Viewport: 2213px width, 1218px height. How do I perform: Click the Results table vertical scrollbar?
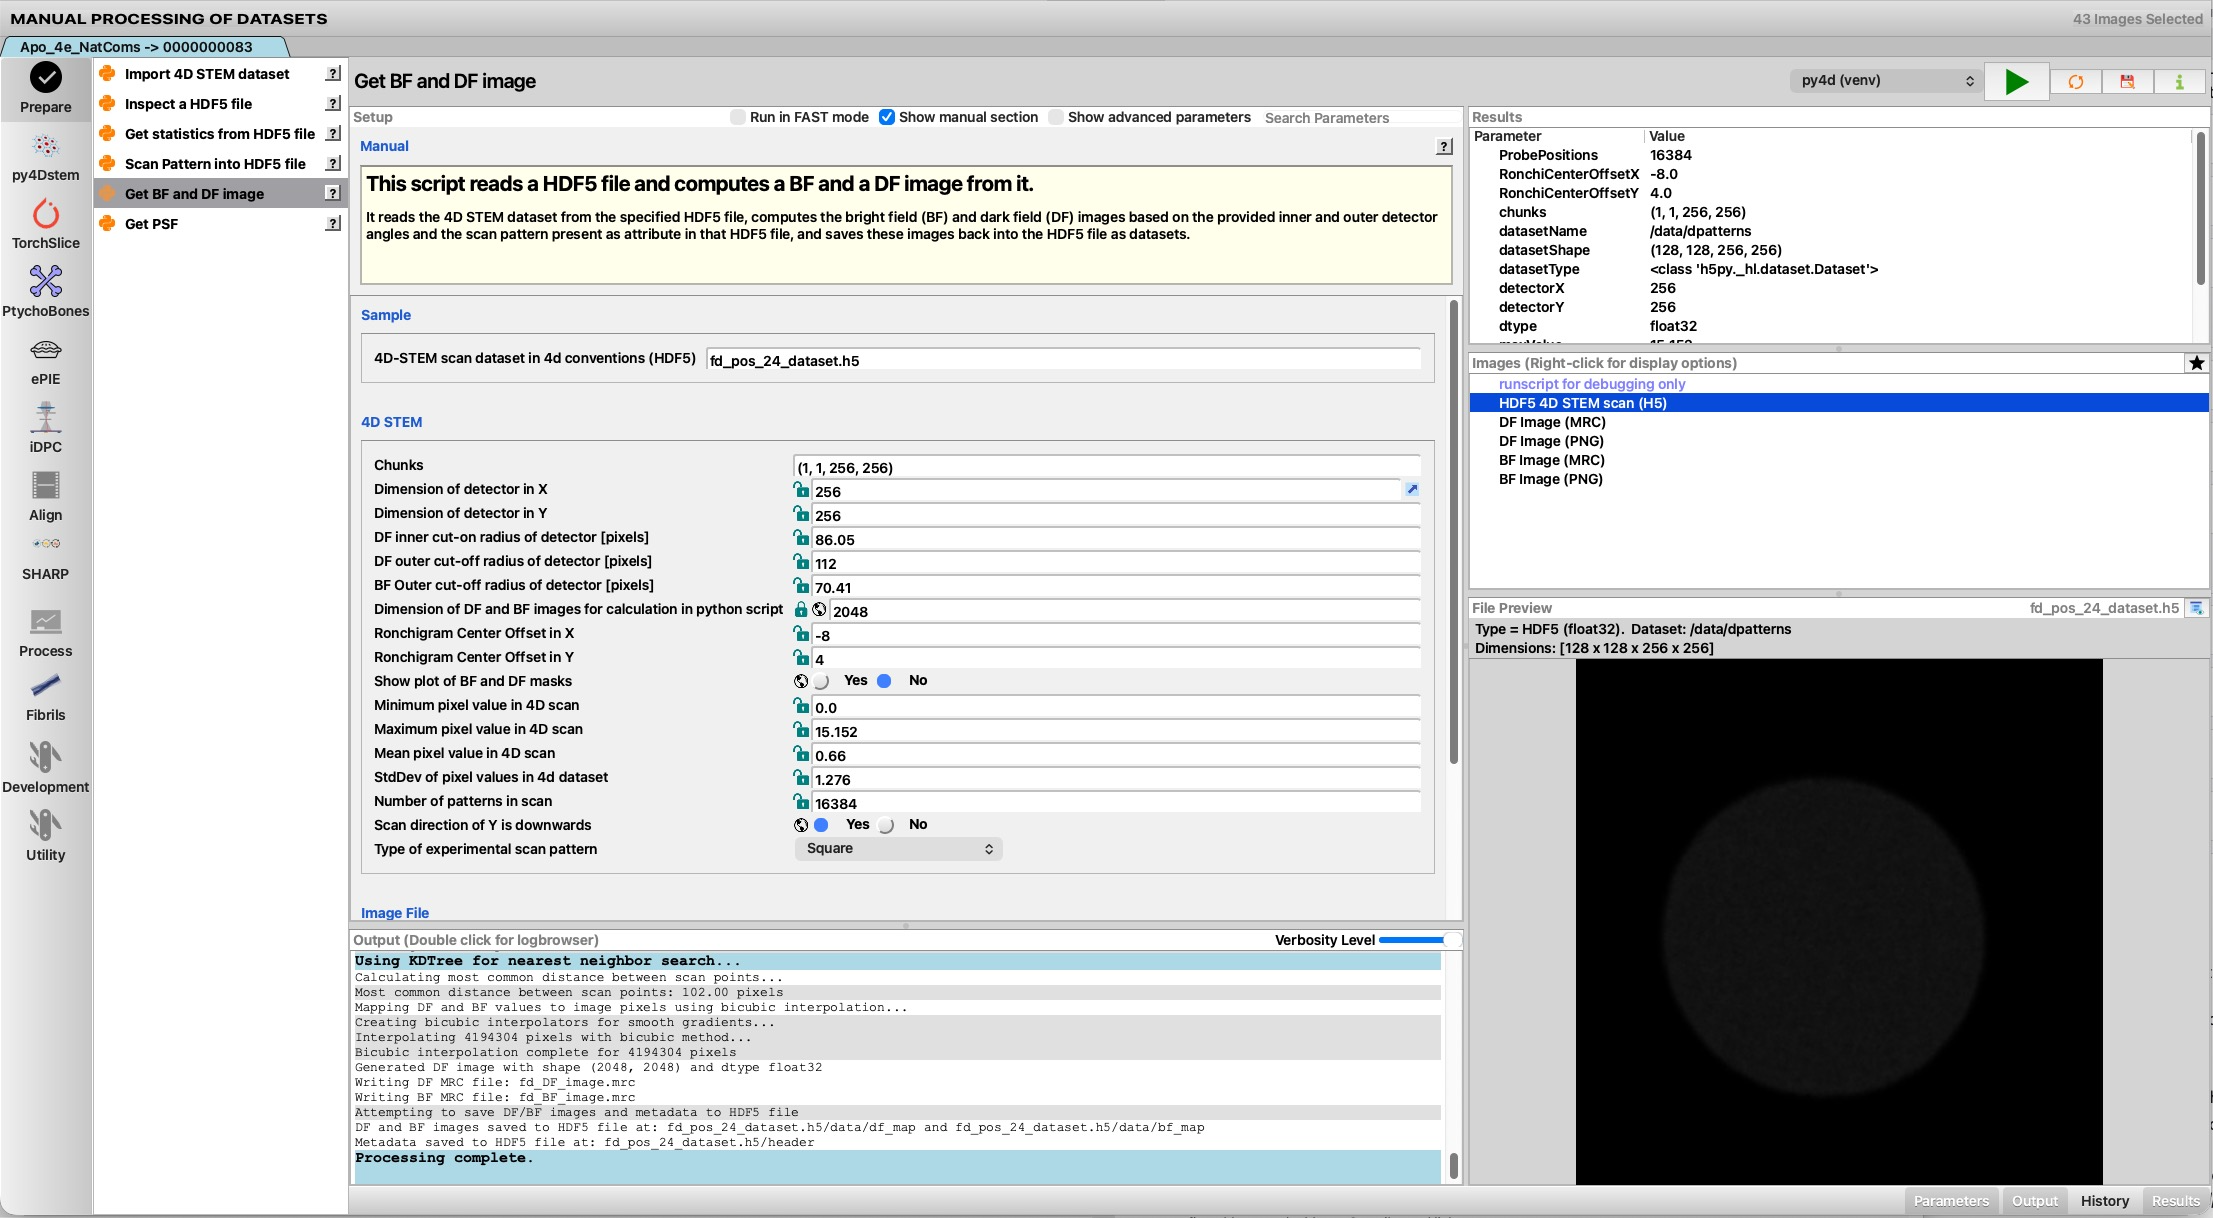pyautogui.click(x=2201, y=208)
